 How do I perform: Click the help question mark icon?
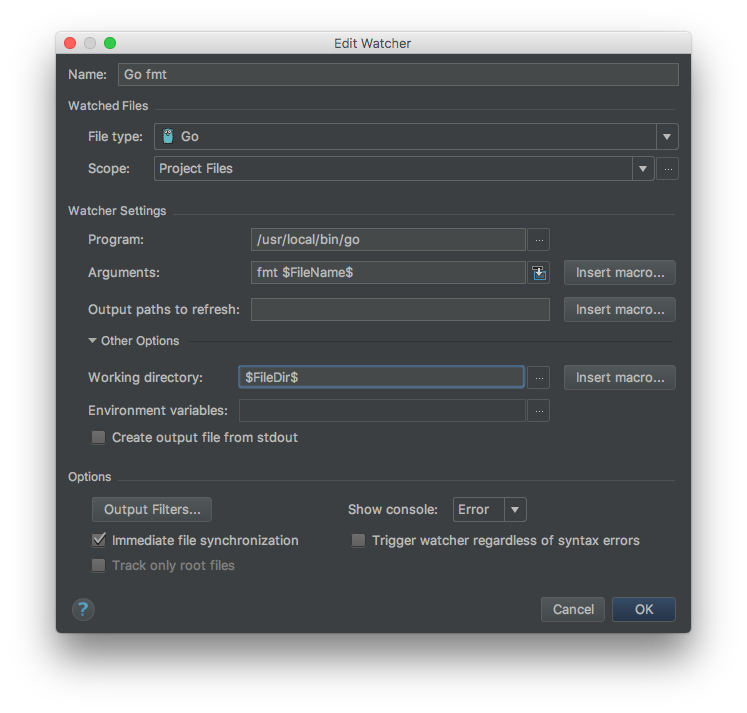point(83,609)
